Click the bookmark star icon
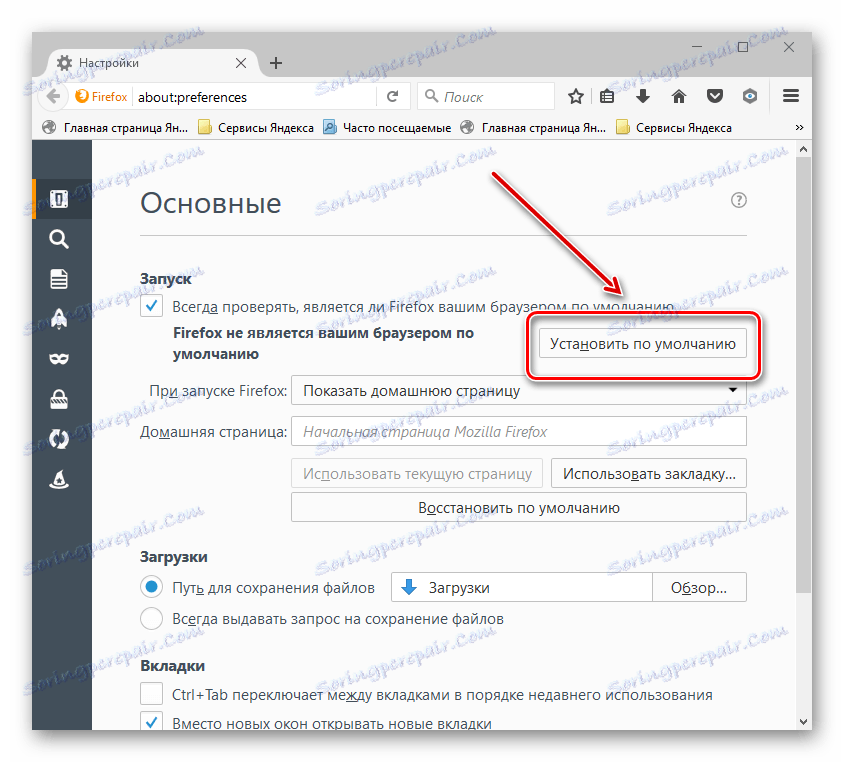The height and width of the screenshot is (762, 844). coord(575,97)
